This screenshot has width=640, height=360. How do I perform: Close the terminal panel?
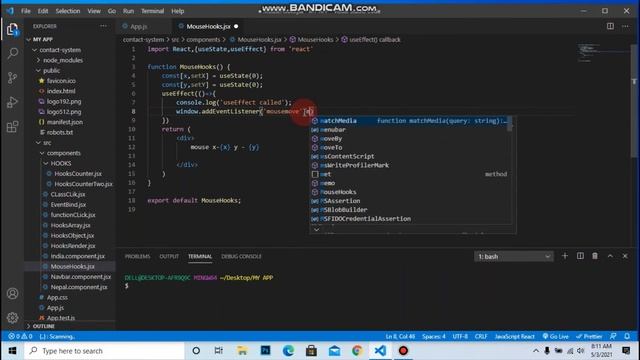tap(625, 256)
